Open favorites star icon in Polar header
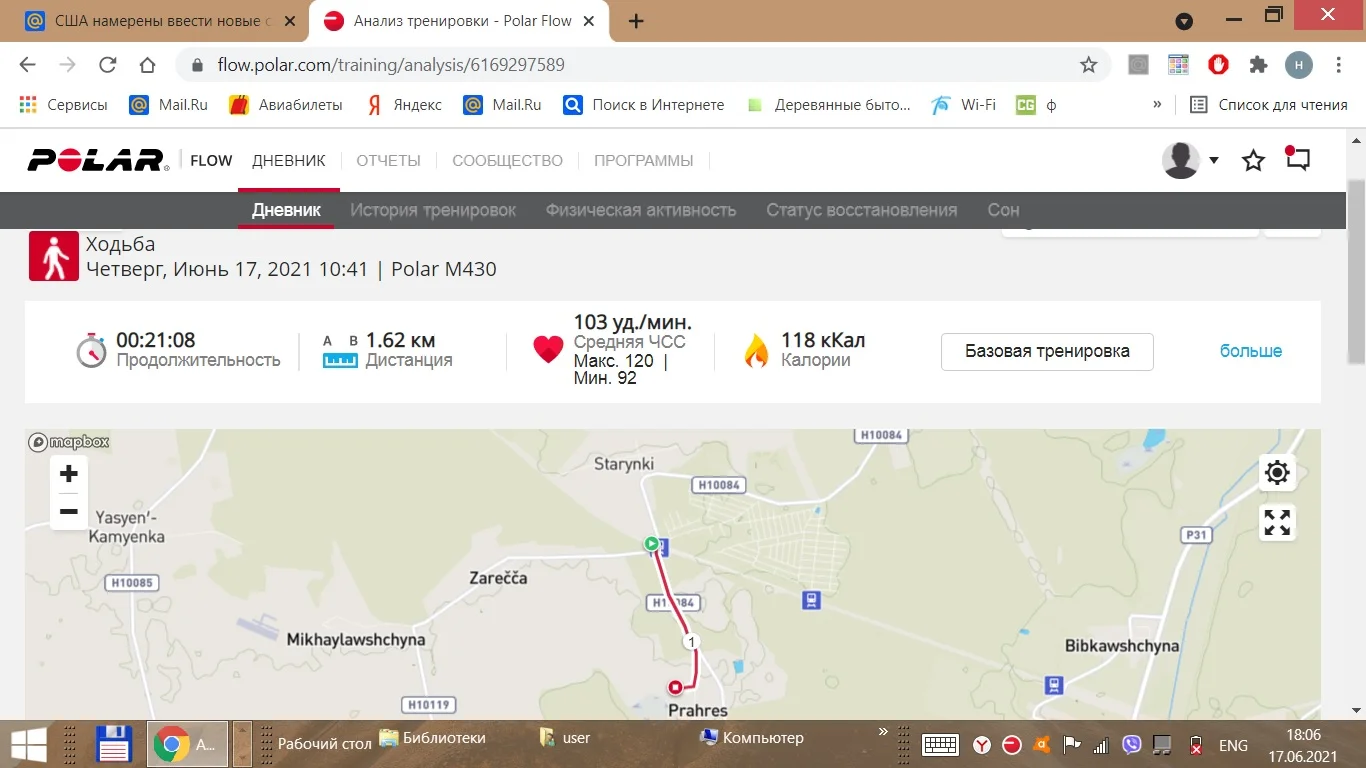 click(1253, 160)
